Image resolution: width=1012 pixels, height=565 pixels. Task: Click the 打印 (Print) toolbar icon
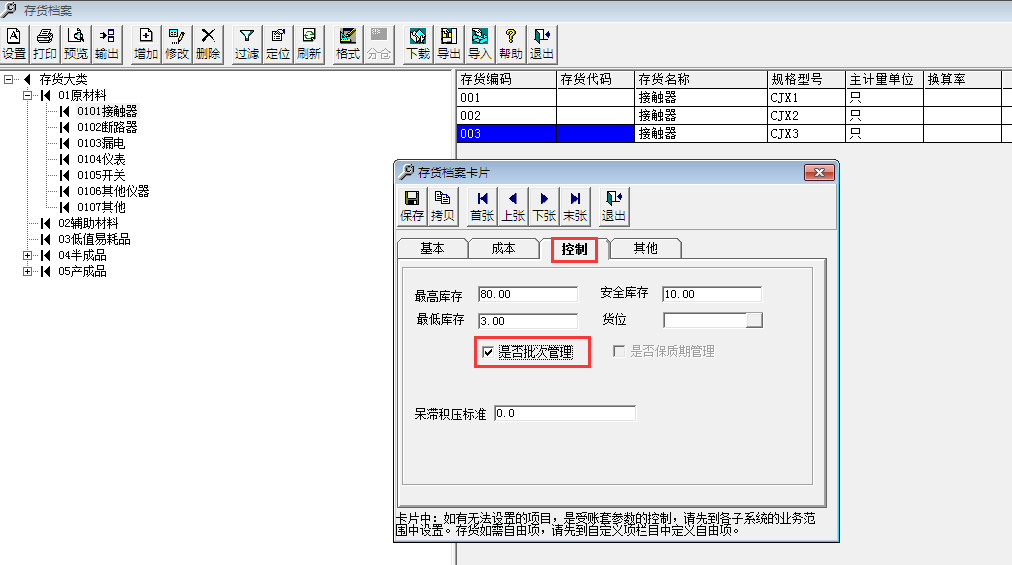pos(45,44)
